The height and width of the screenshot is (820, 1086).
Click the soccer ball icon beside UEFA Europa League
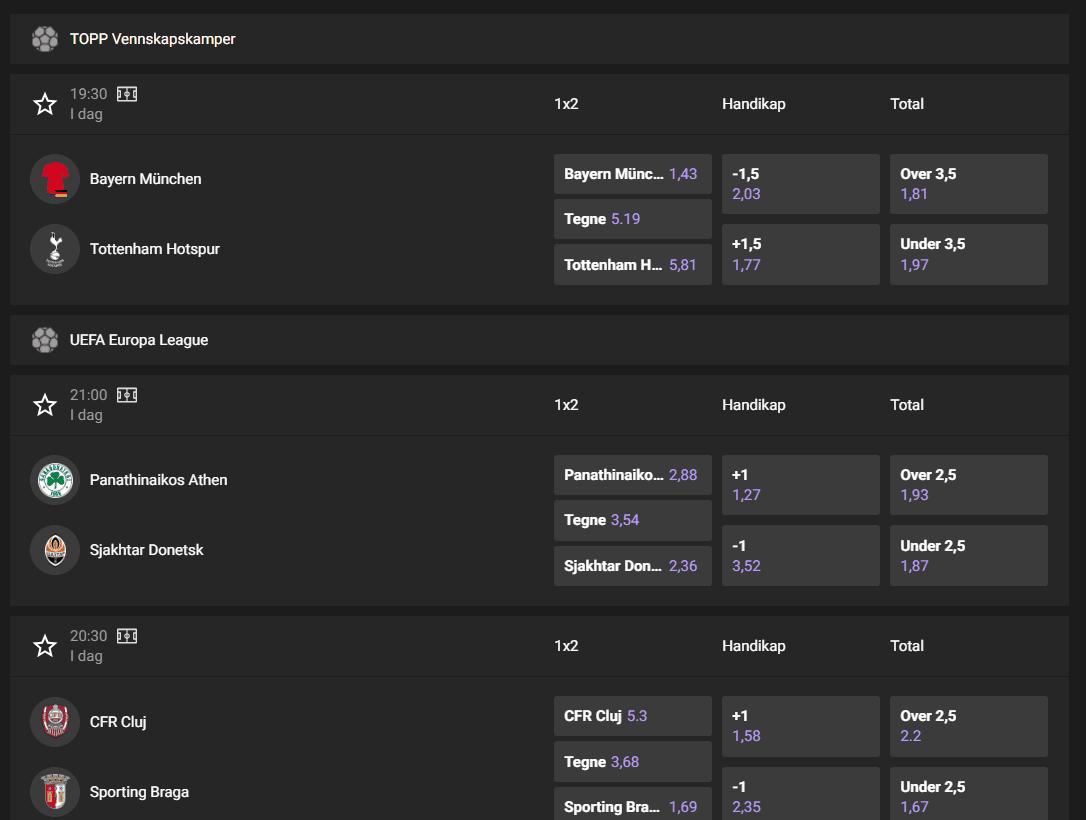point(44,340)
